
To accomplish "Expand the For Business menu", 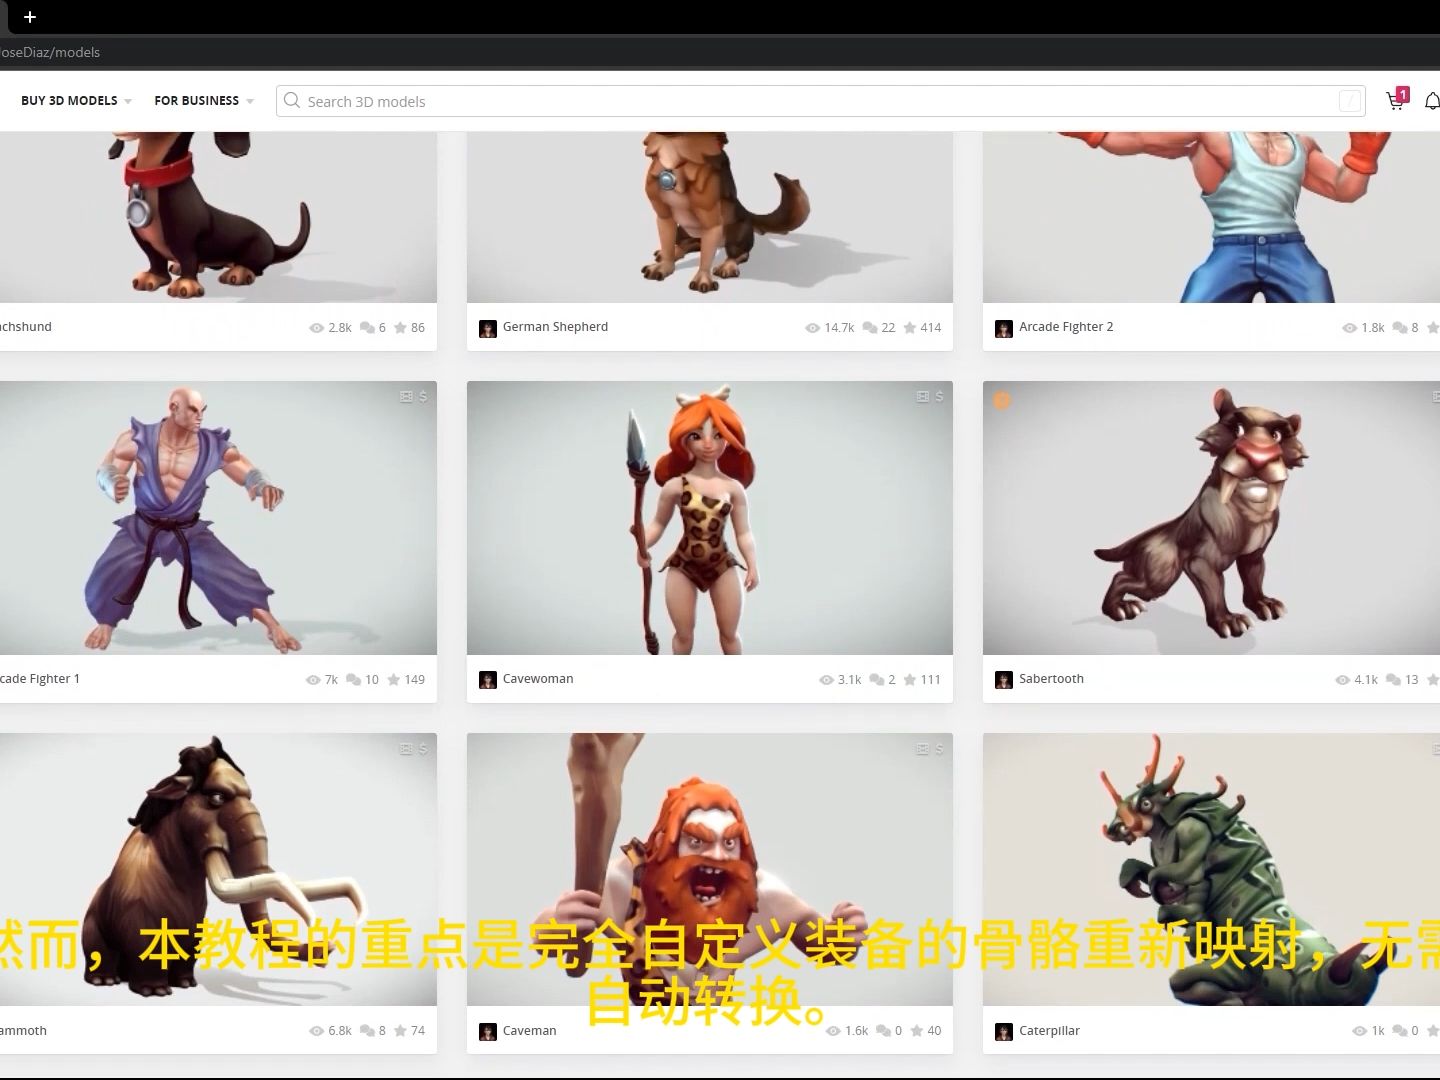I will 204,100.
